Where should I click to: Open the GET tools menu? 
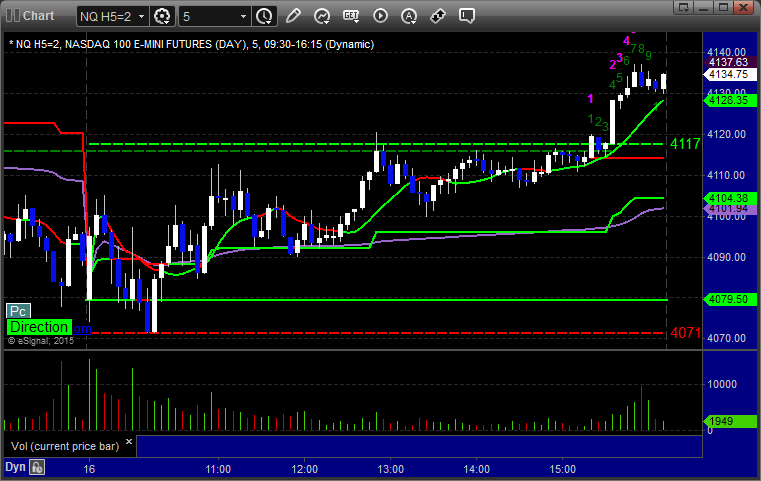[351, 16]
